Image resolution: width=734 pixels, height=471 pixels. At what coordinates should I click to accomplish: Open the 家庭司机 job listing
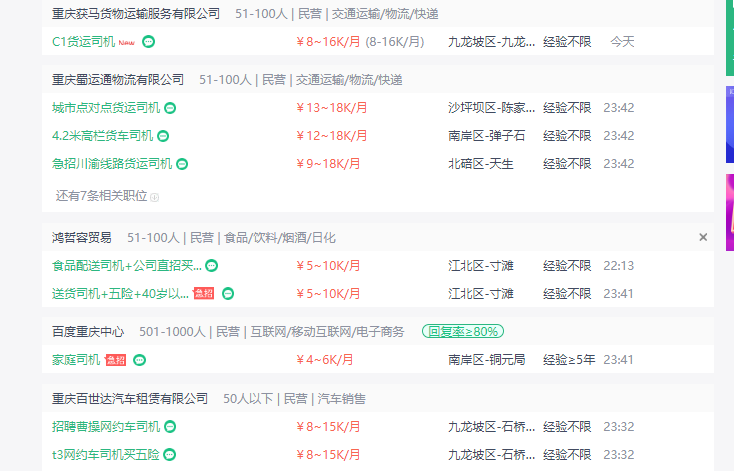76,360
